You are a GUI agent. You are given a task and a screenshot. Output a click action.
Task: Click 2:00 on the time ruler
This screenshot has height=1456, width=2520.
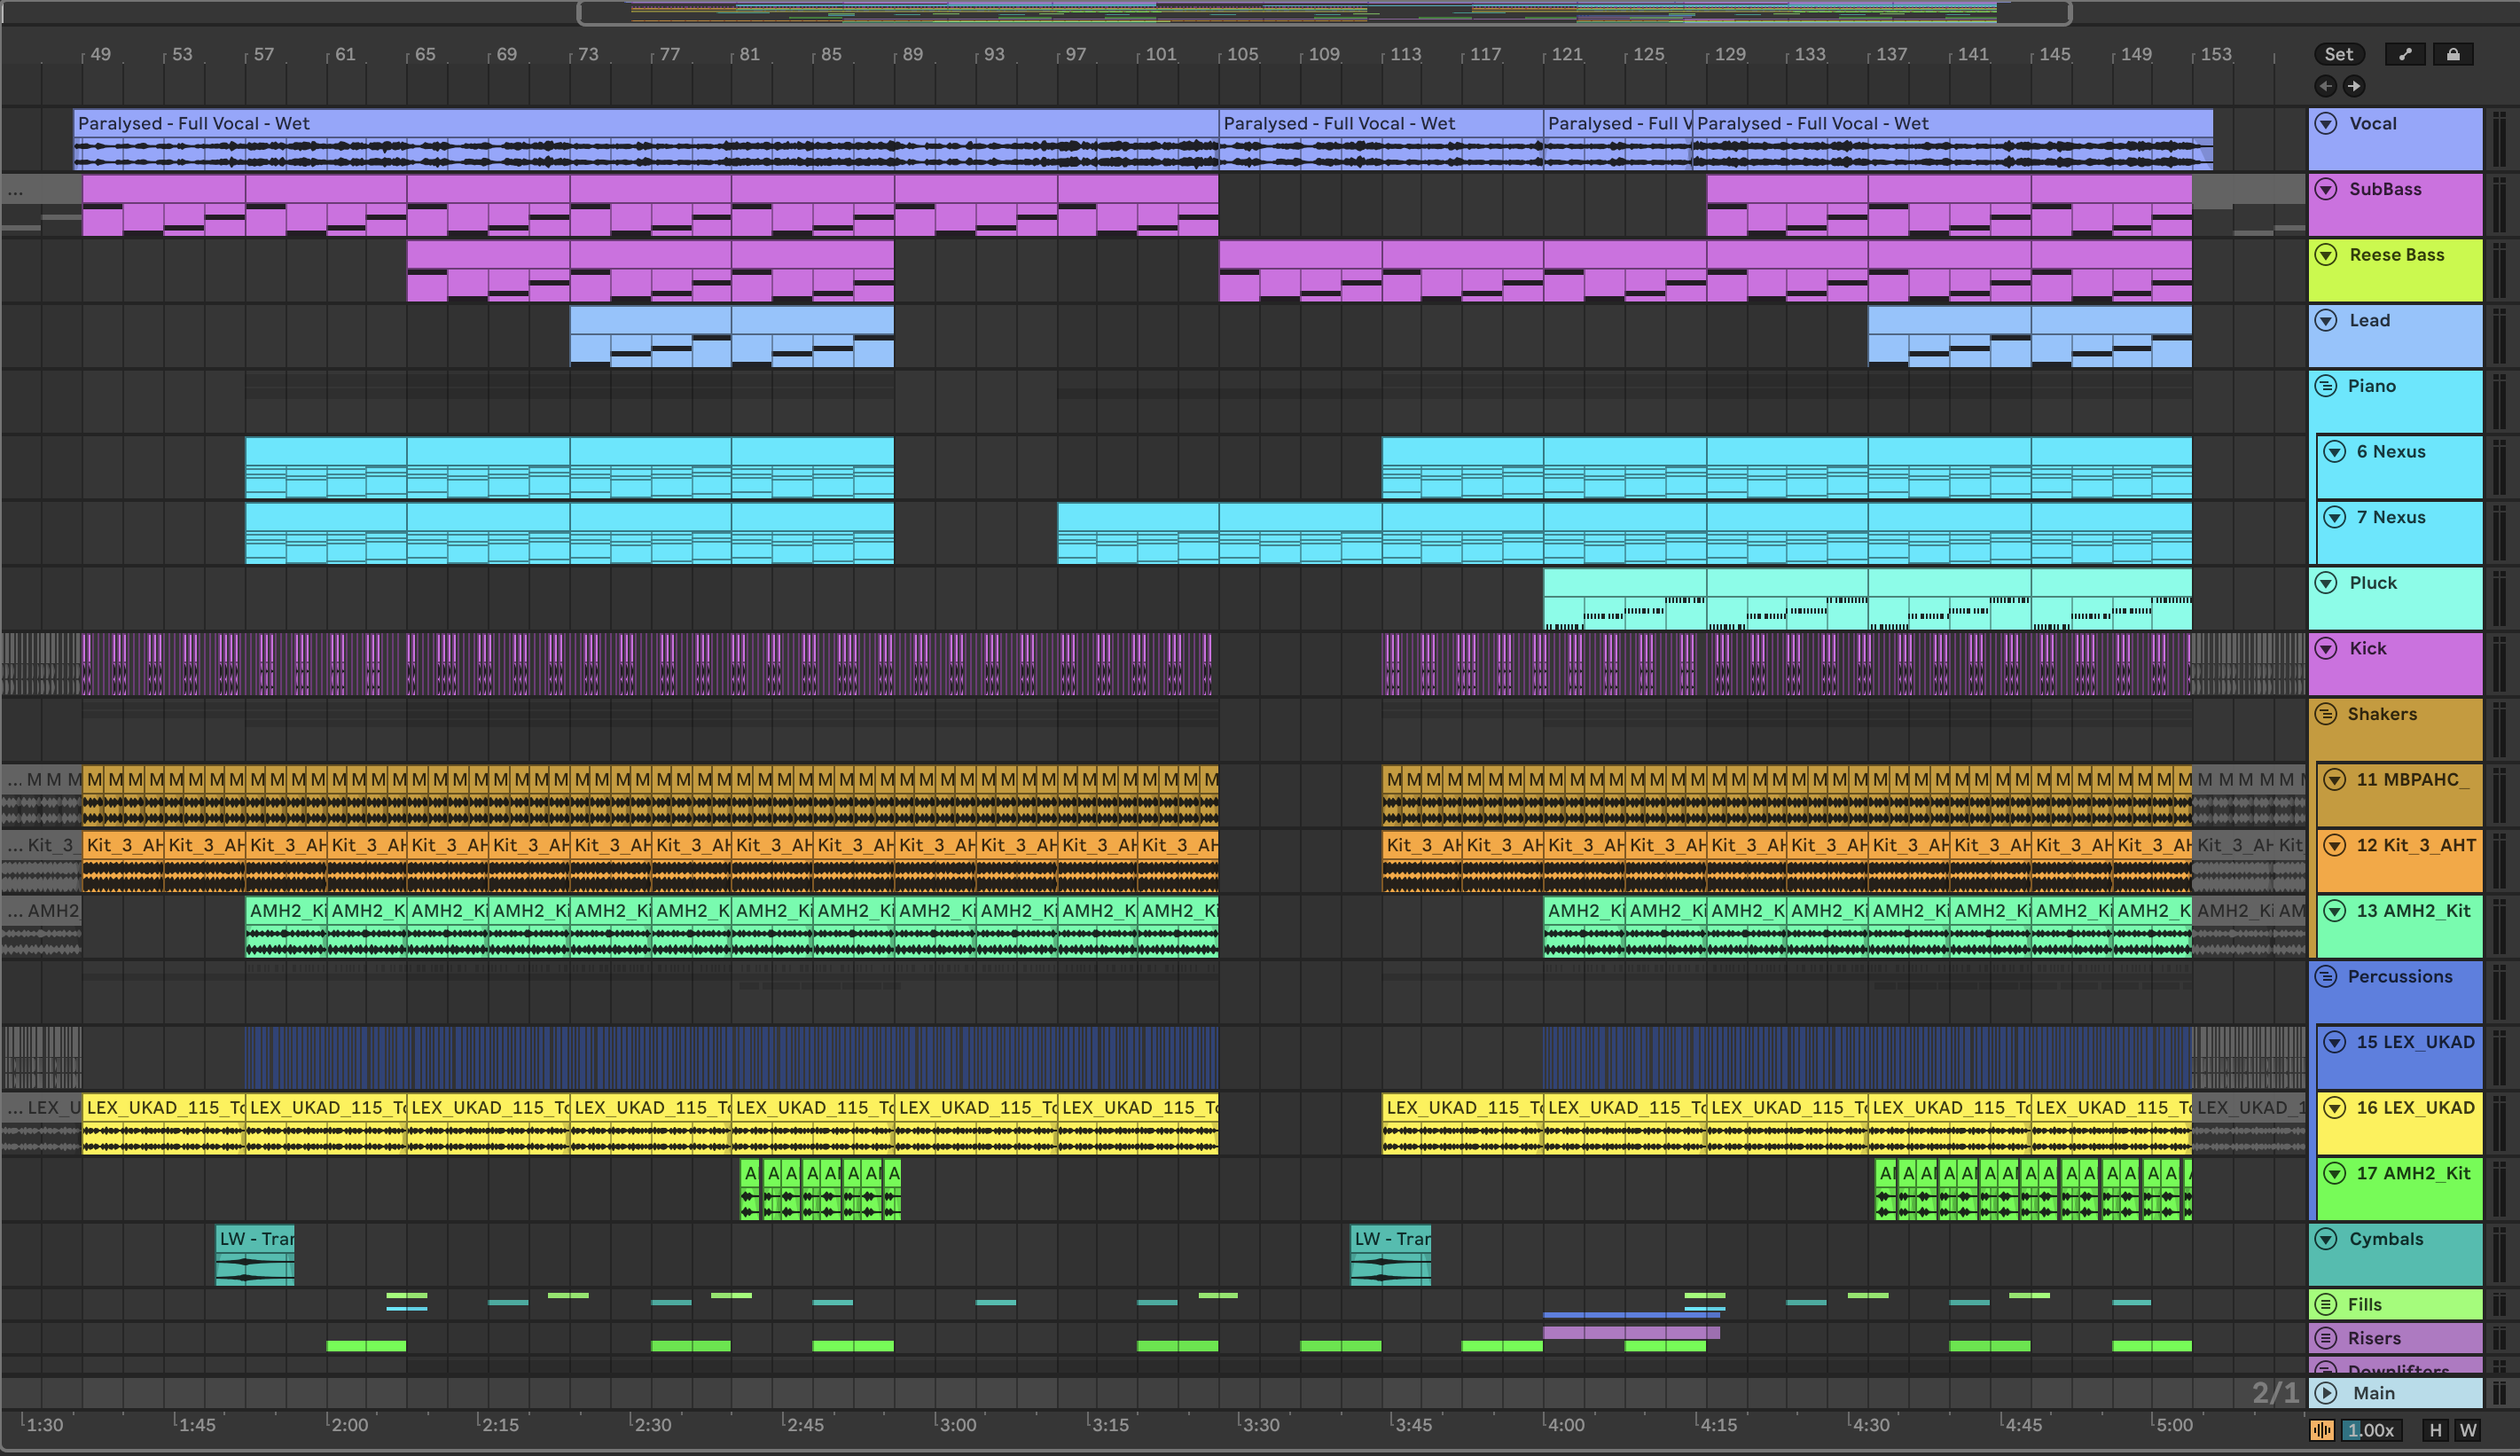tap(349, 1424)
